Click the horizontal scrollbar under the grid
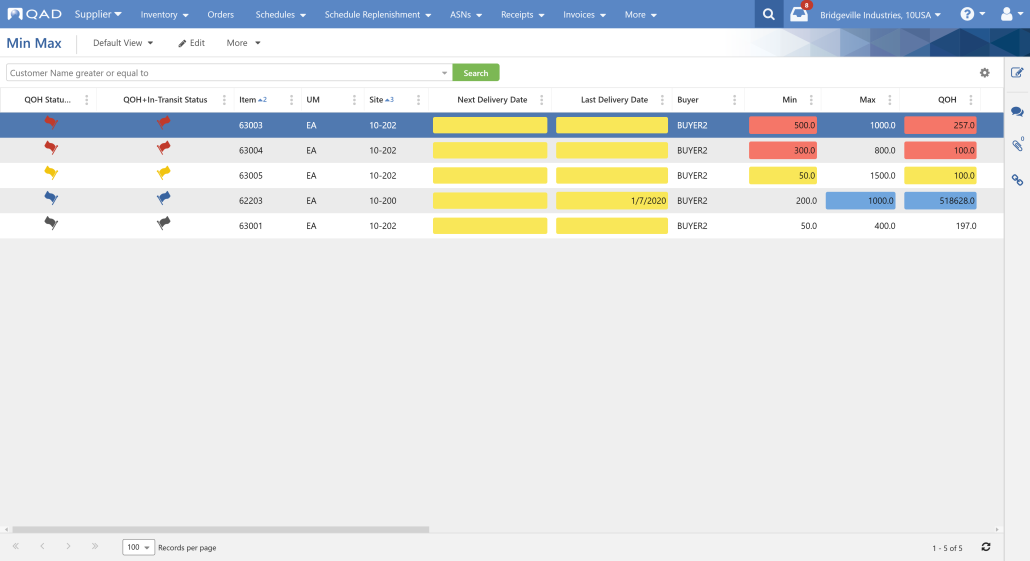 click(221, 529)
